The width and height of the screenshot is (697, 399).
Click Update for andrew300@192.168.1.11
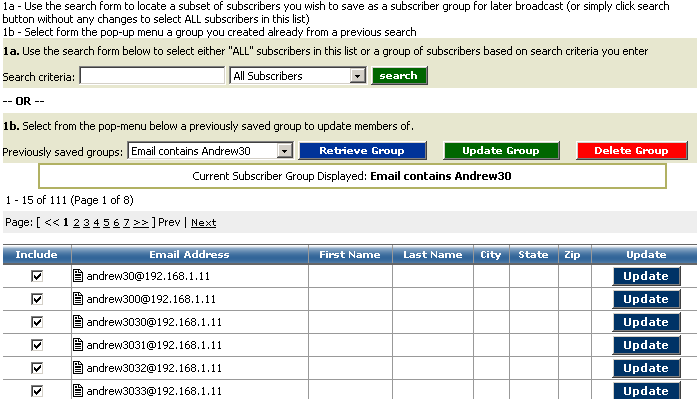tap(646, 299)
